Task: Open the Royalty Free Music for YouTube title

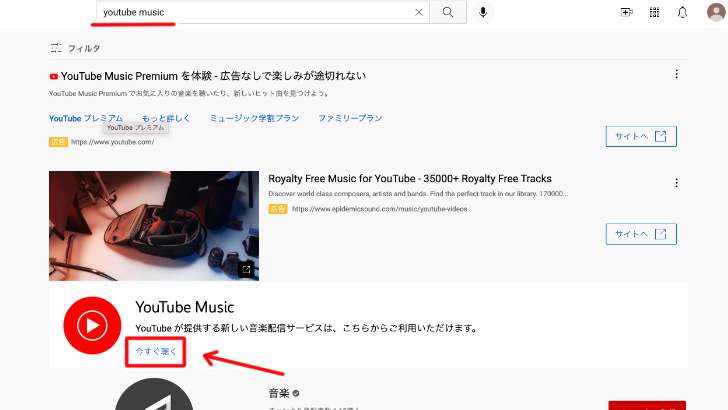Action: point(410,179)
